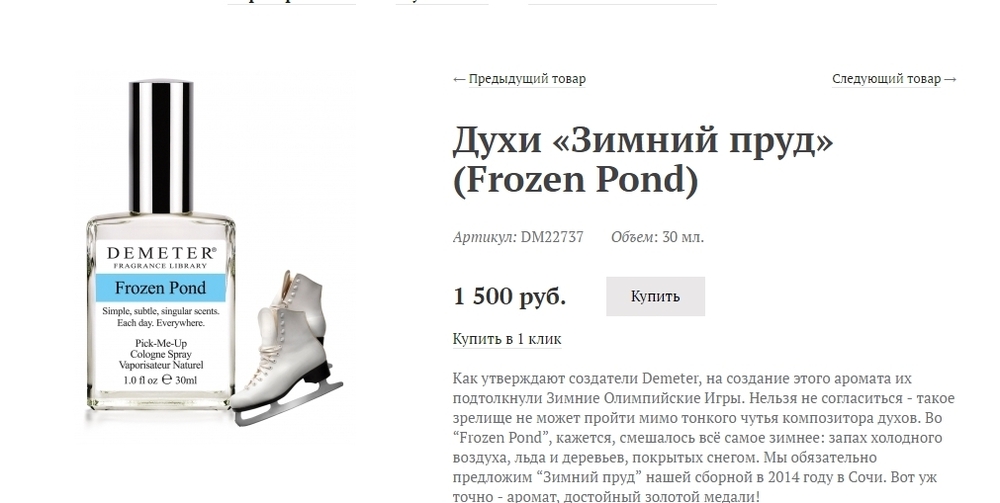
Task: Select Купить в 1 клик link
Action: point(507,339)
